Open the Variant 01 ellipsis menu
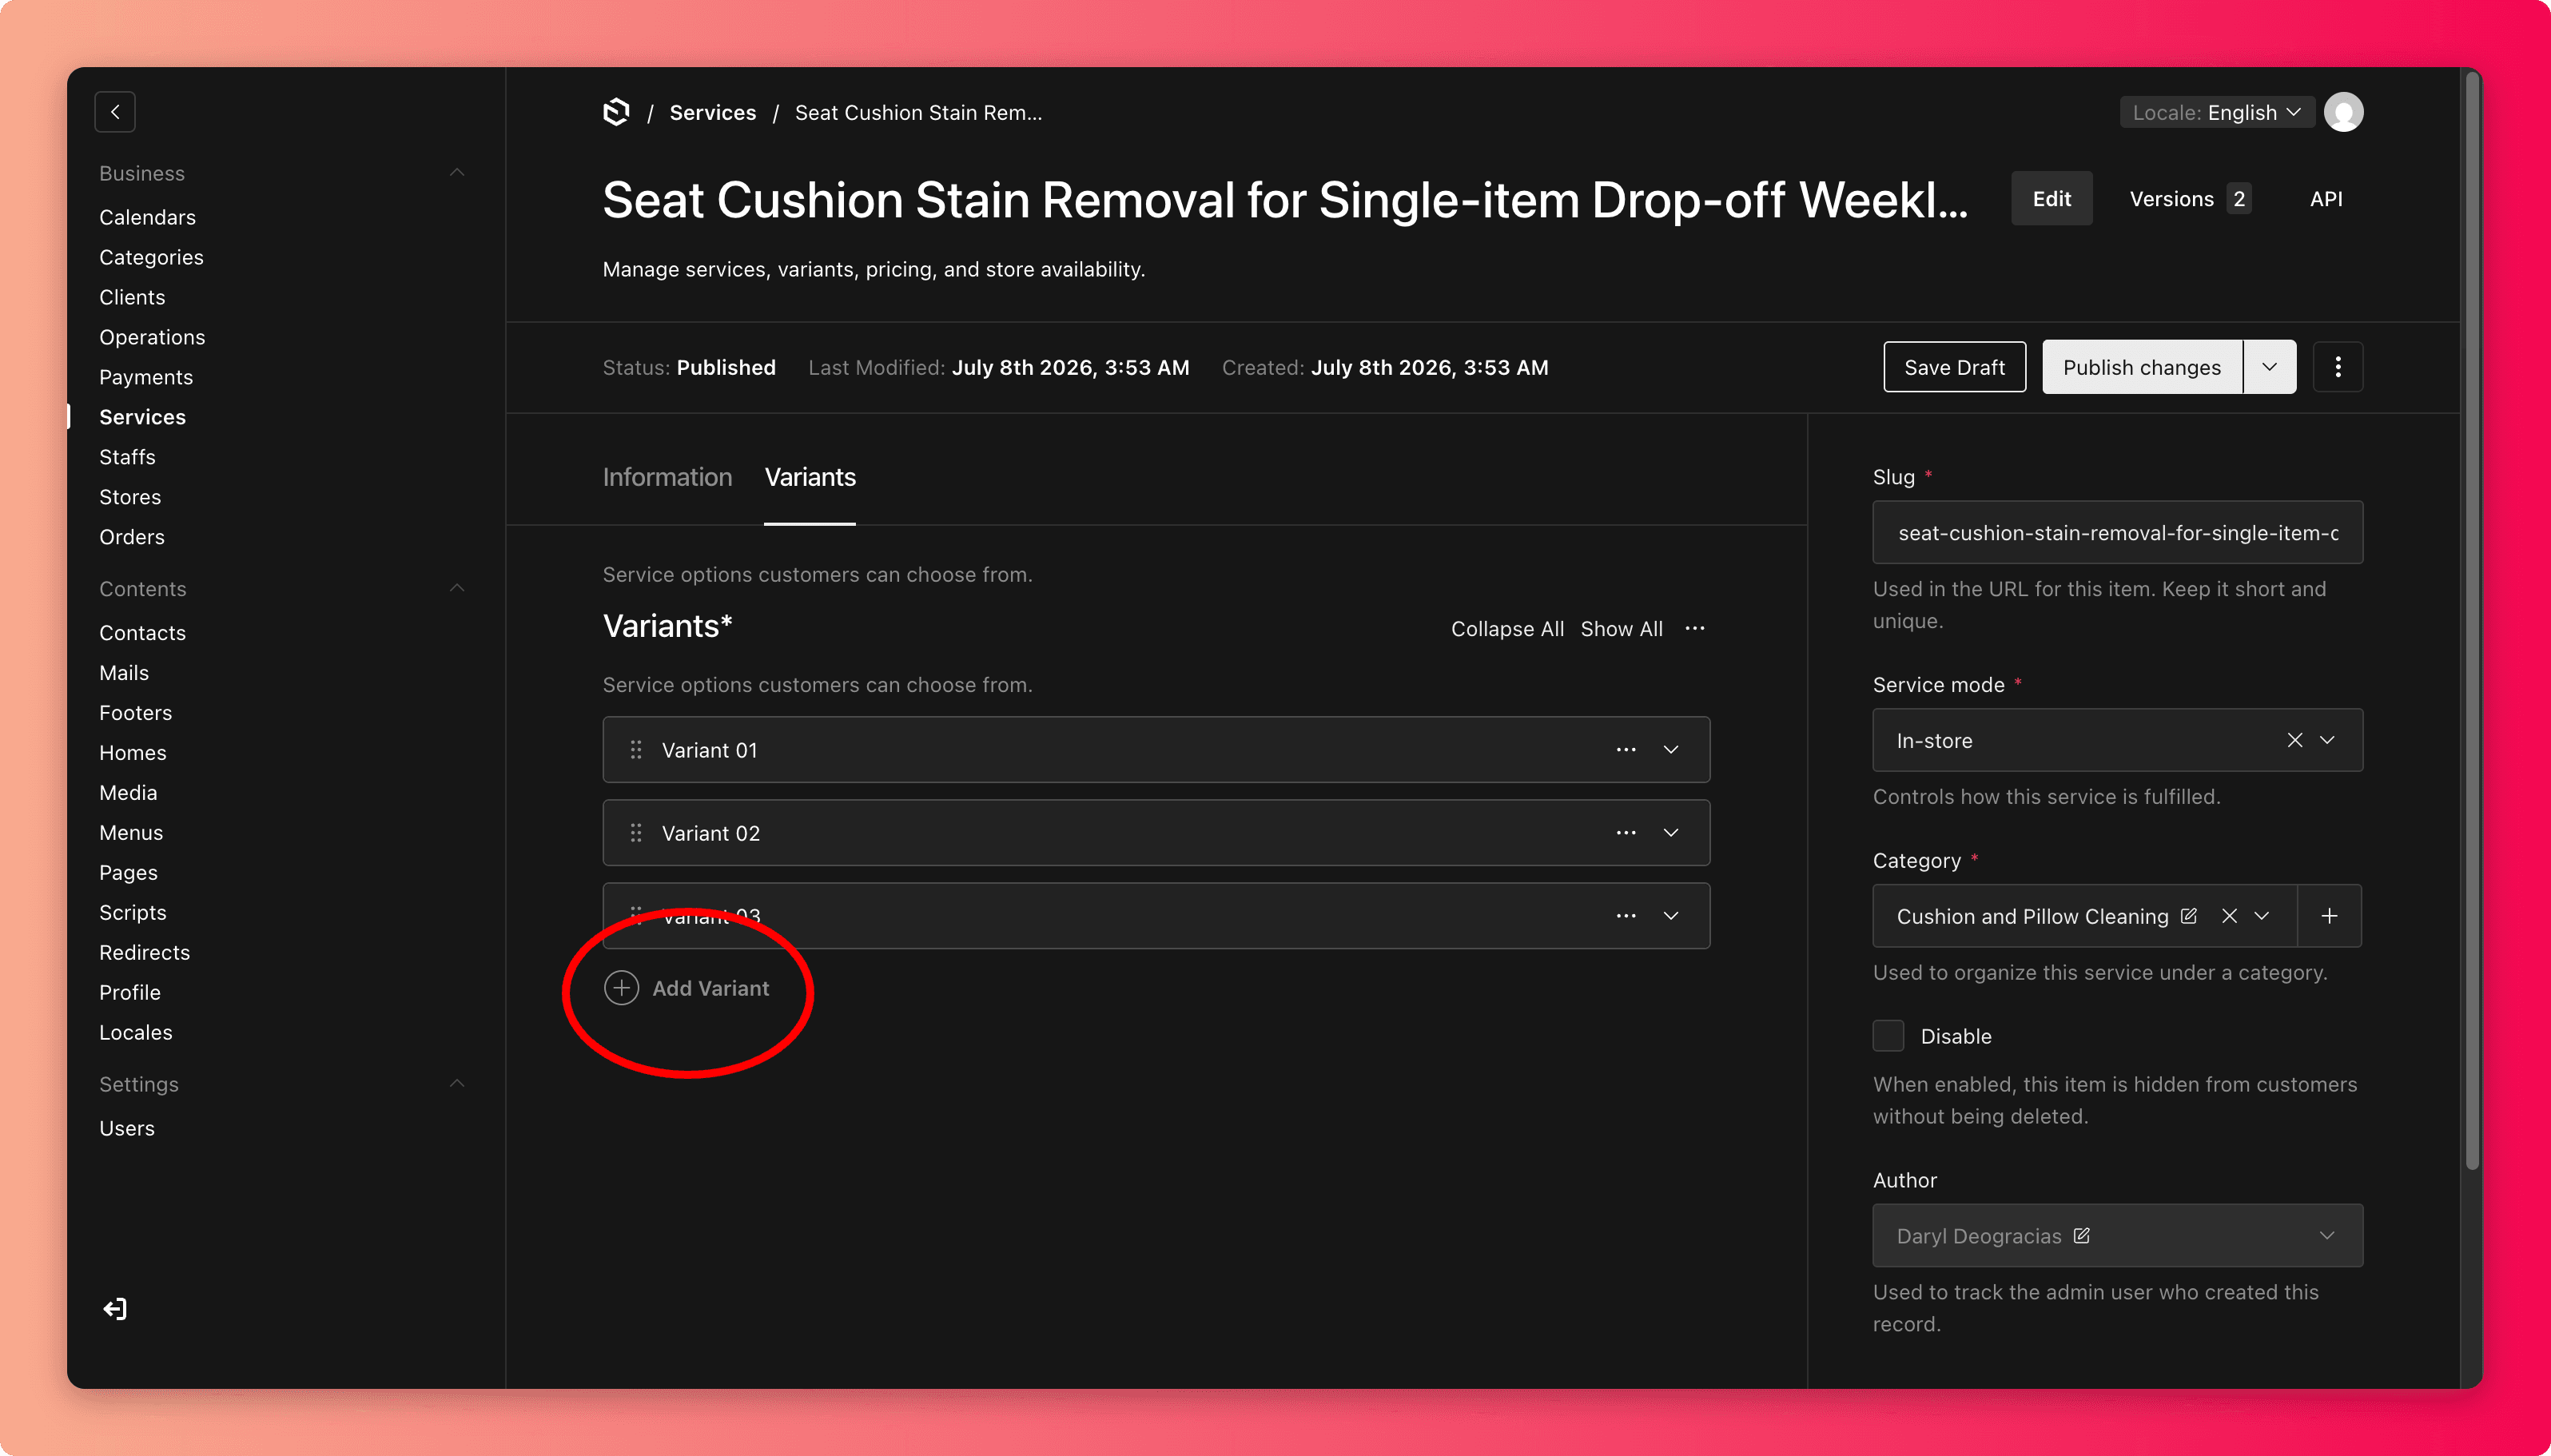This screenshot has width=2551, height=1456. [x=1626, y=750]
